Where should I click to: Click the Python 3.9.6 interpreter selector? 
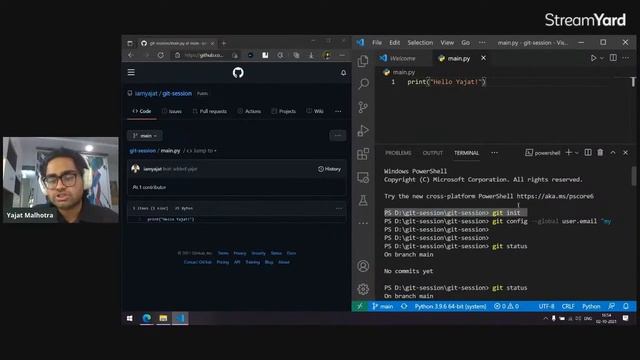pyautogui.click(x=450, y=306)
